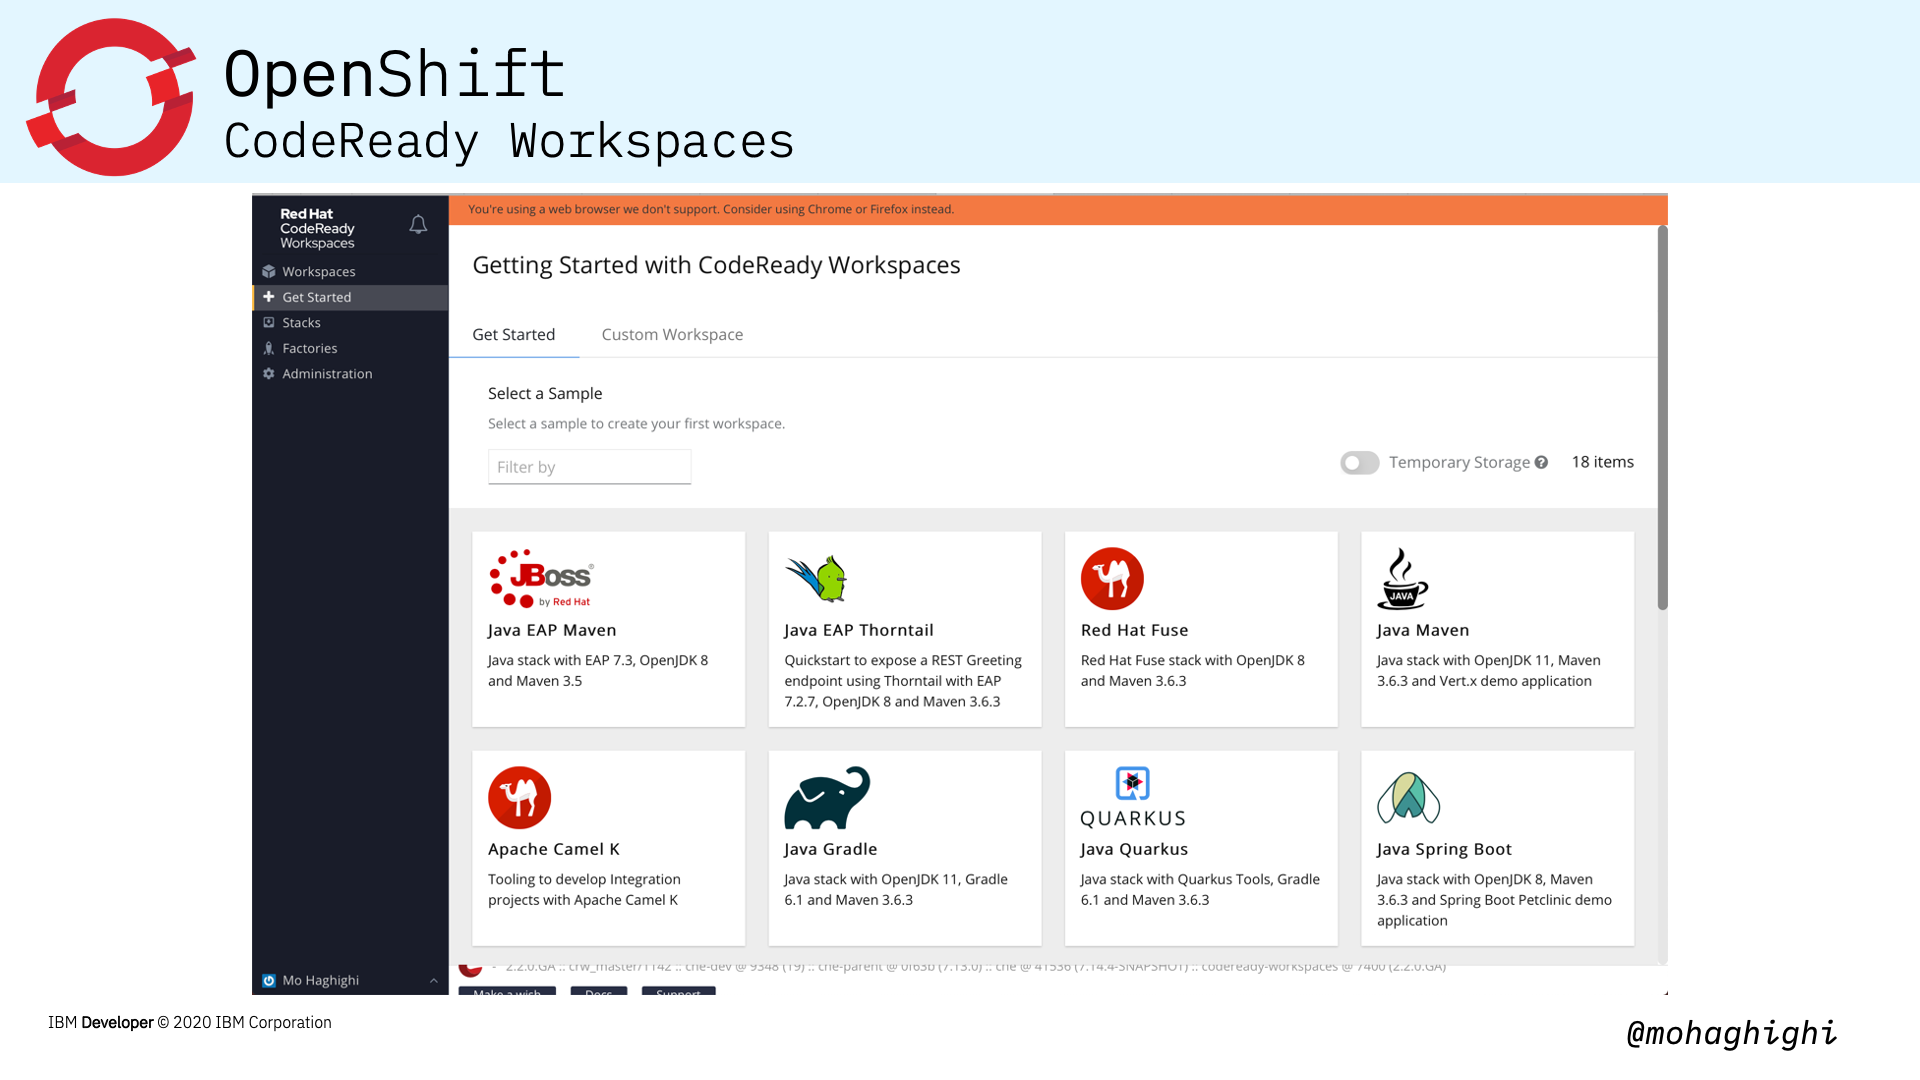The image size is (1920, 1080).
Task: Switch to the Custom Workspace tab
Action: coord(672,334)
